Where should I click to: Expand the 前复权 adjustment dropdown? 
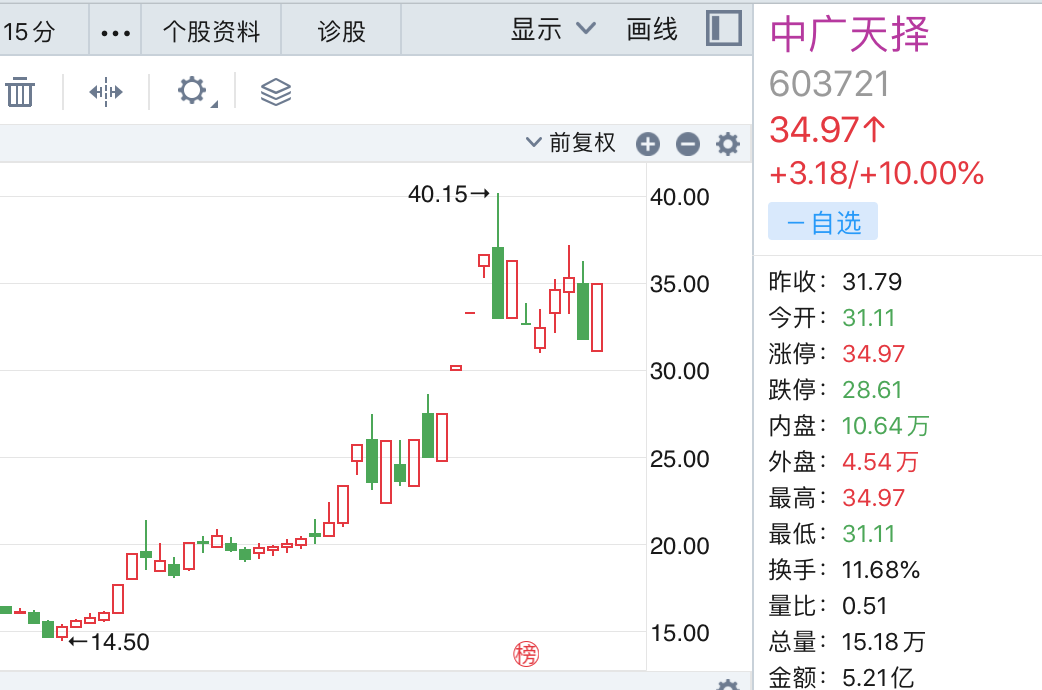pyautogui.click(x=571, y=144)
